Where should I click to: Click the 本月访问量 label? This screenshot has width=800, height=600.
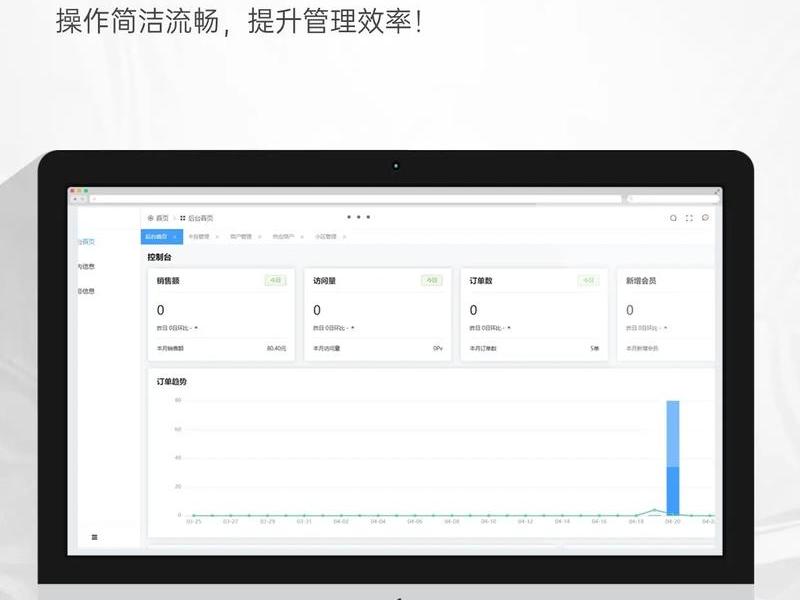click(x=327, y=348)
